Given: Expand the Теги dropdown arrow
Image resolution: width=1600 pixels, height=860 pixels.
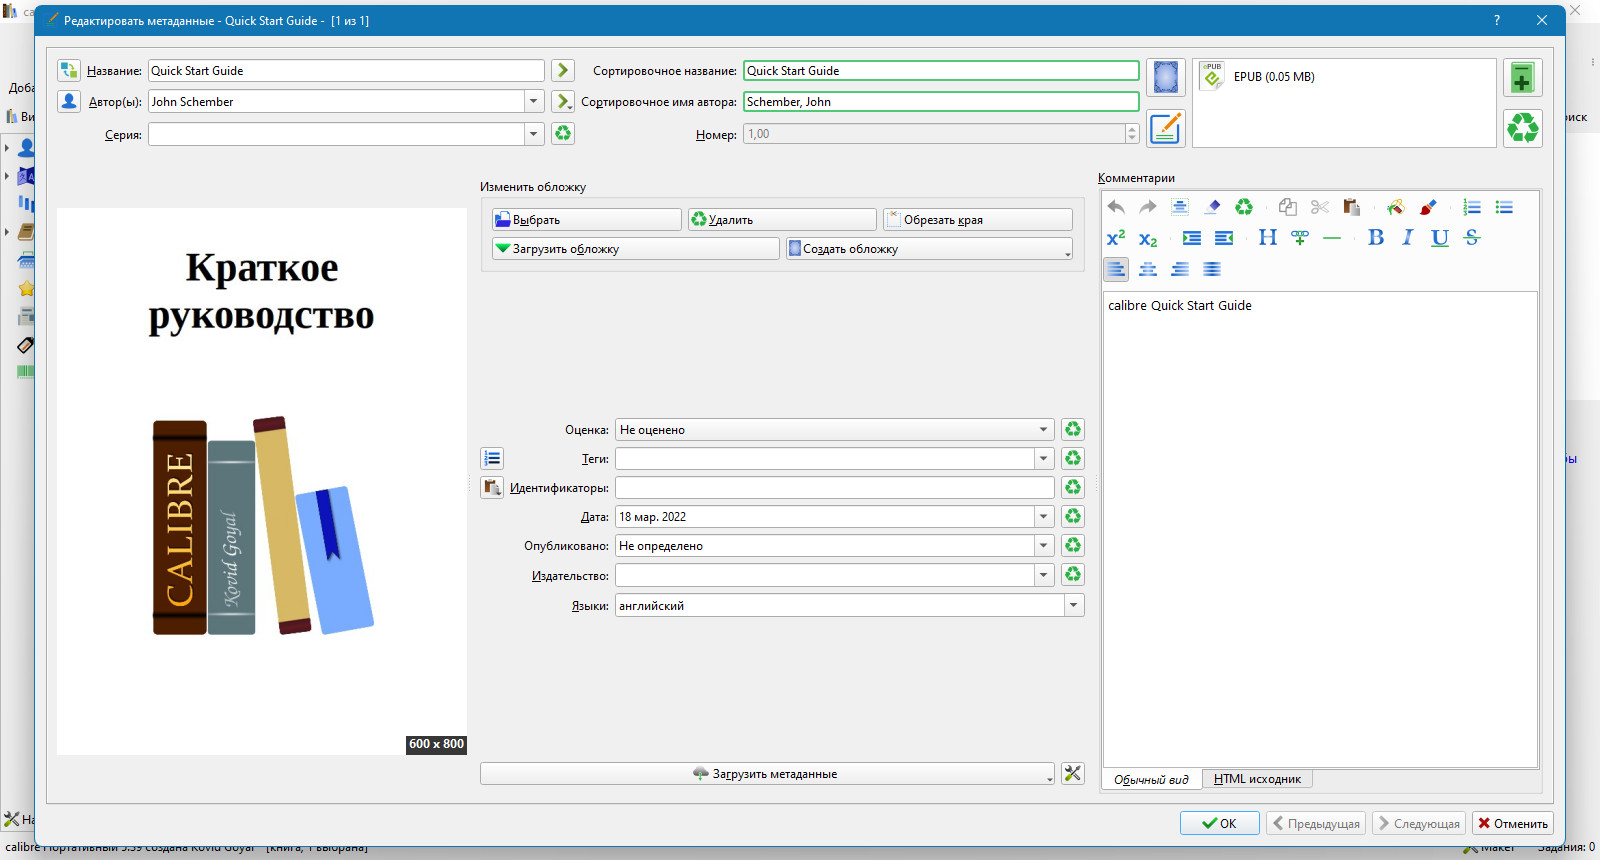Looking at the screenshot, I should [x=1044, y=458].
